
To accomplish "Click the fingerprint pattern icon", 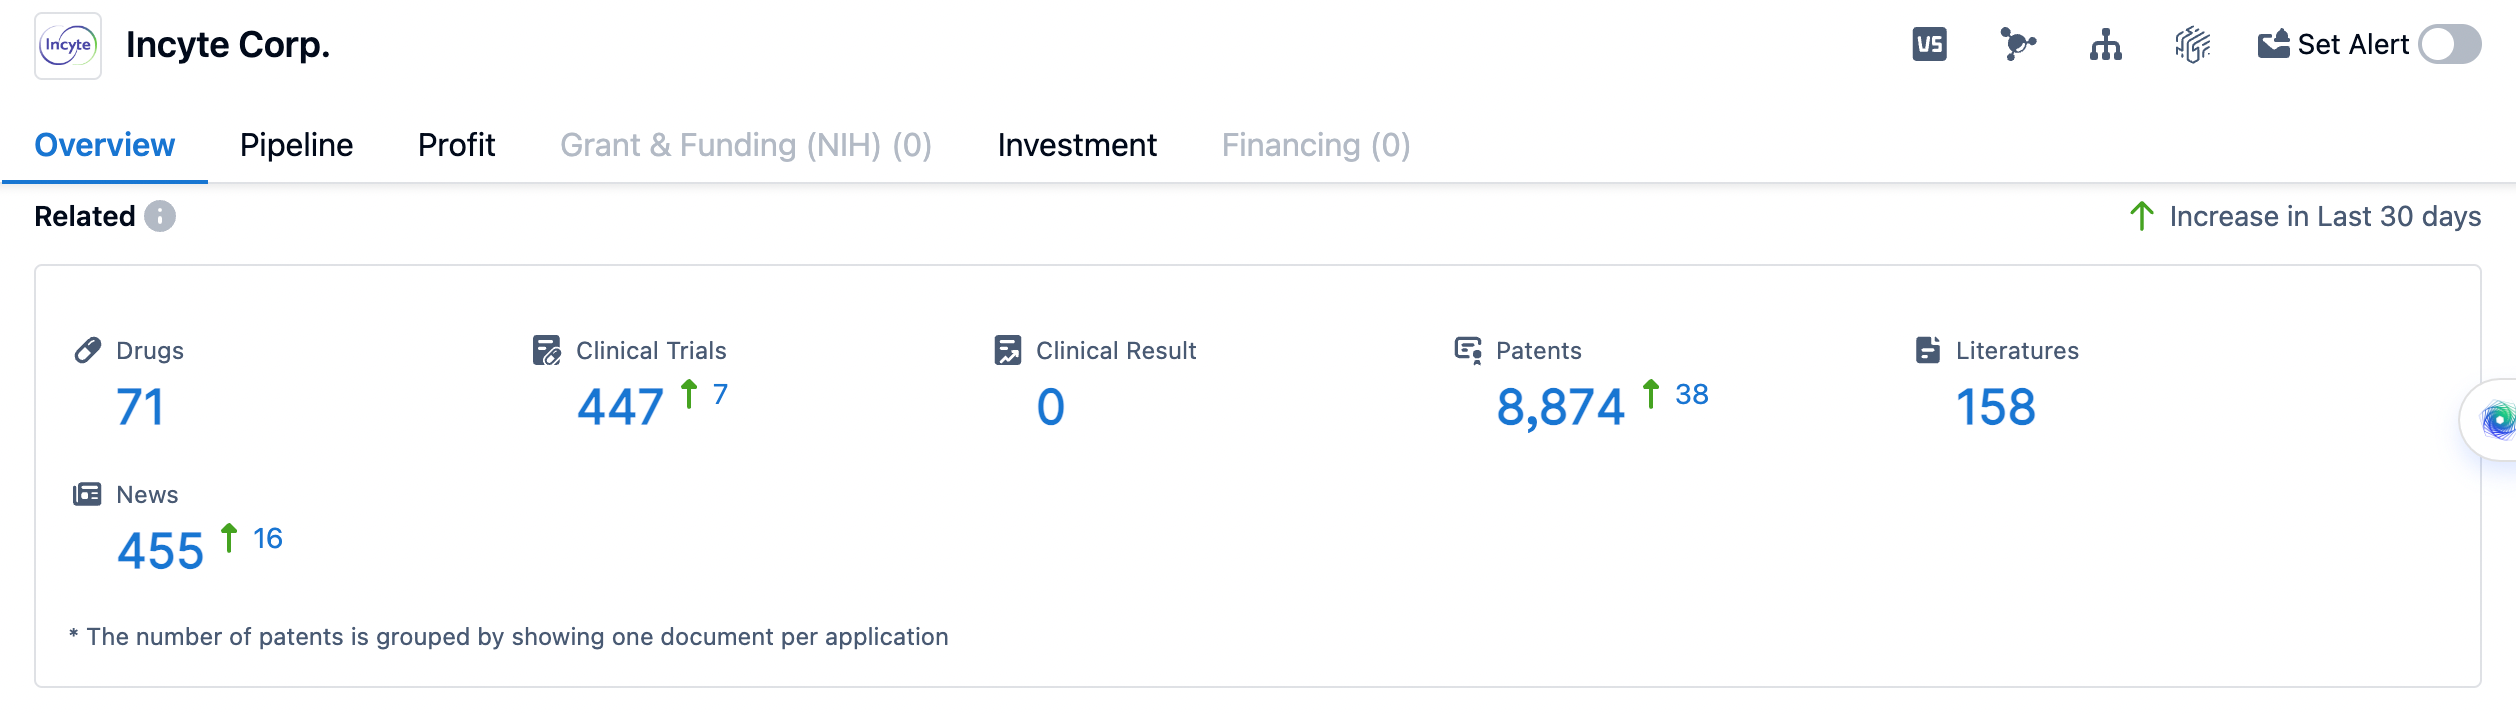I will tap(2192, 45).
